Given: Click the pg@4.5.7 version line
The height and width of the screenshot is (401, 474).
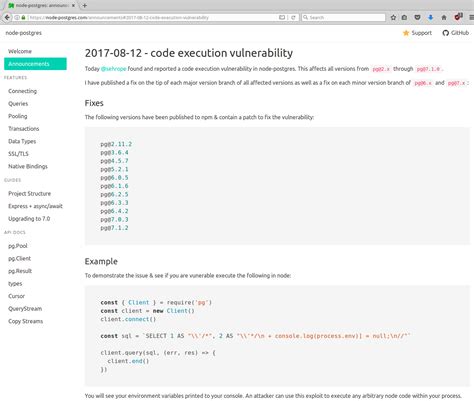Looking at the screenshot, I should pyautogui.click(x=114, y=161).
